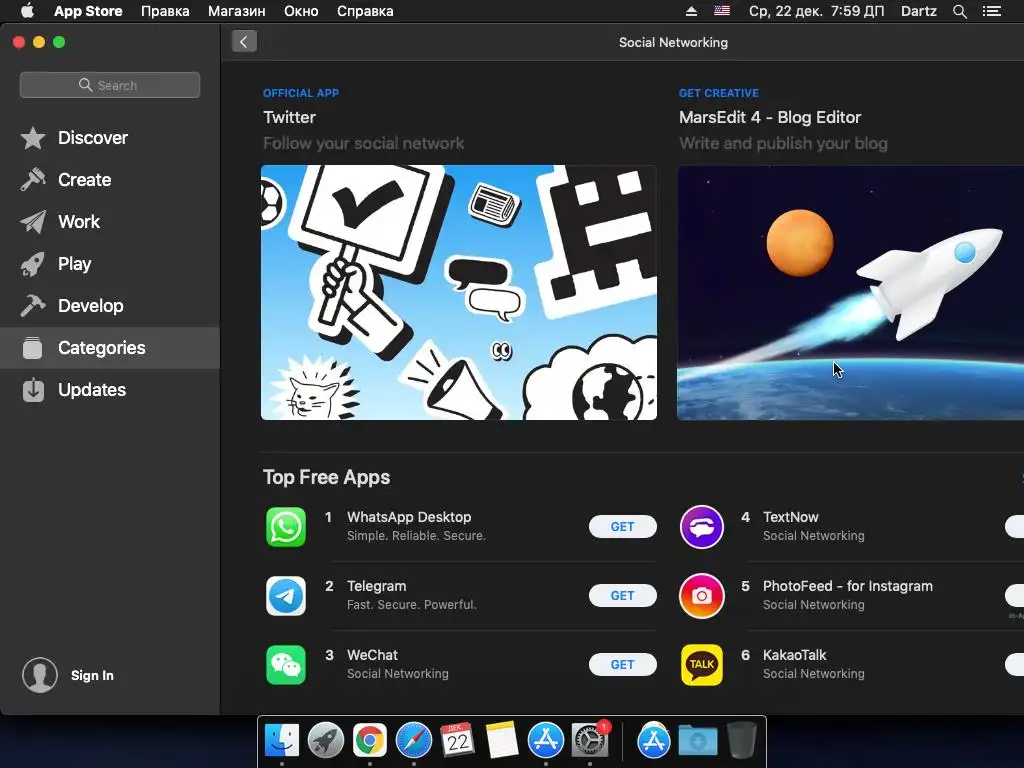The width and height of the screenshot is (1024, 768).
Task: Open the WeChat app icon
Action: point(286,665)
